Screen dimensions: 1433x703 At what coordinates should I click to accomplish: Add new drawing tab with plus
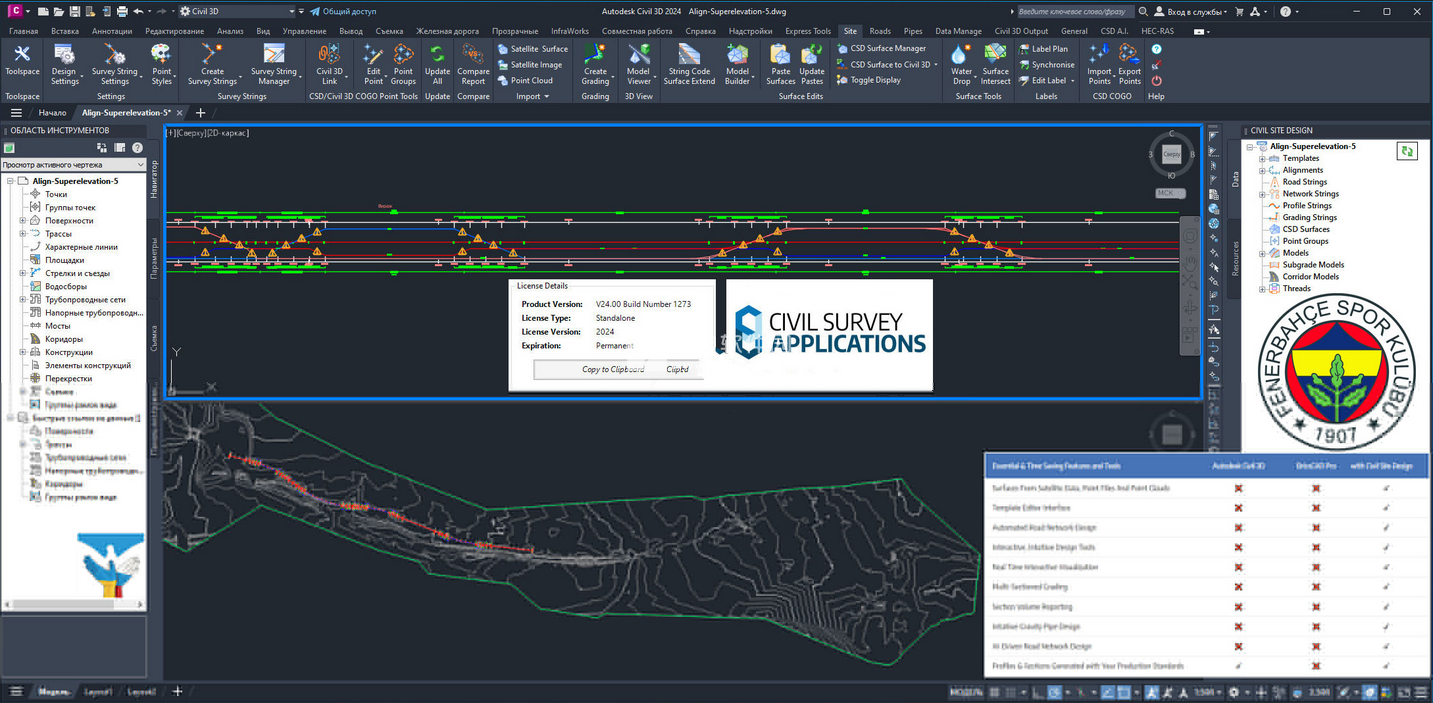click(x=200, y=113)
